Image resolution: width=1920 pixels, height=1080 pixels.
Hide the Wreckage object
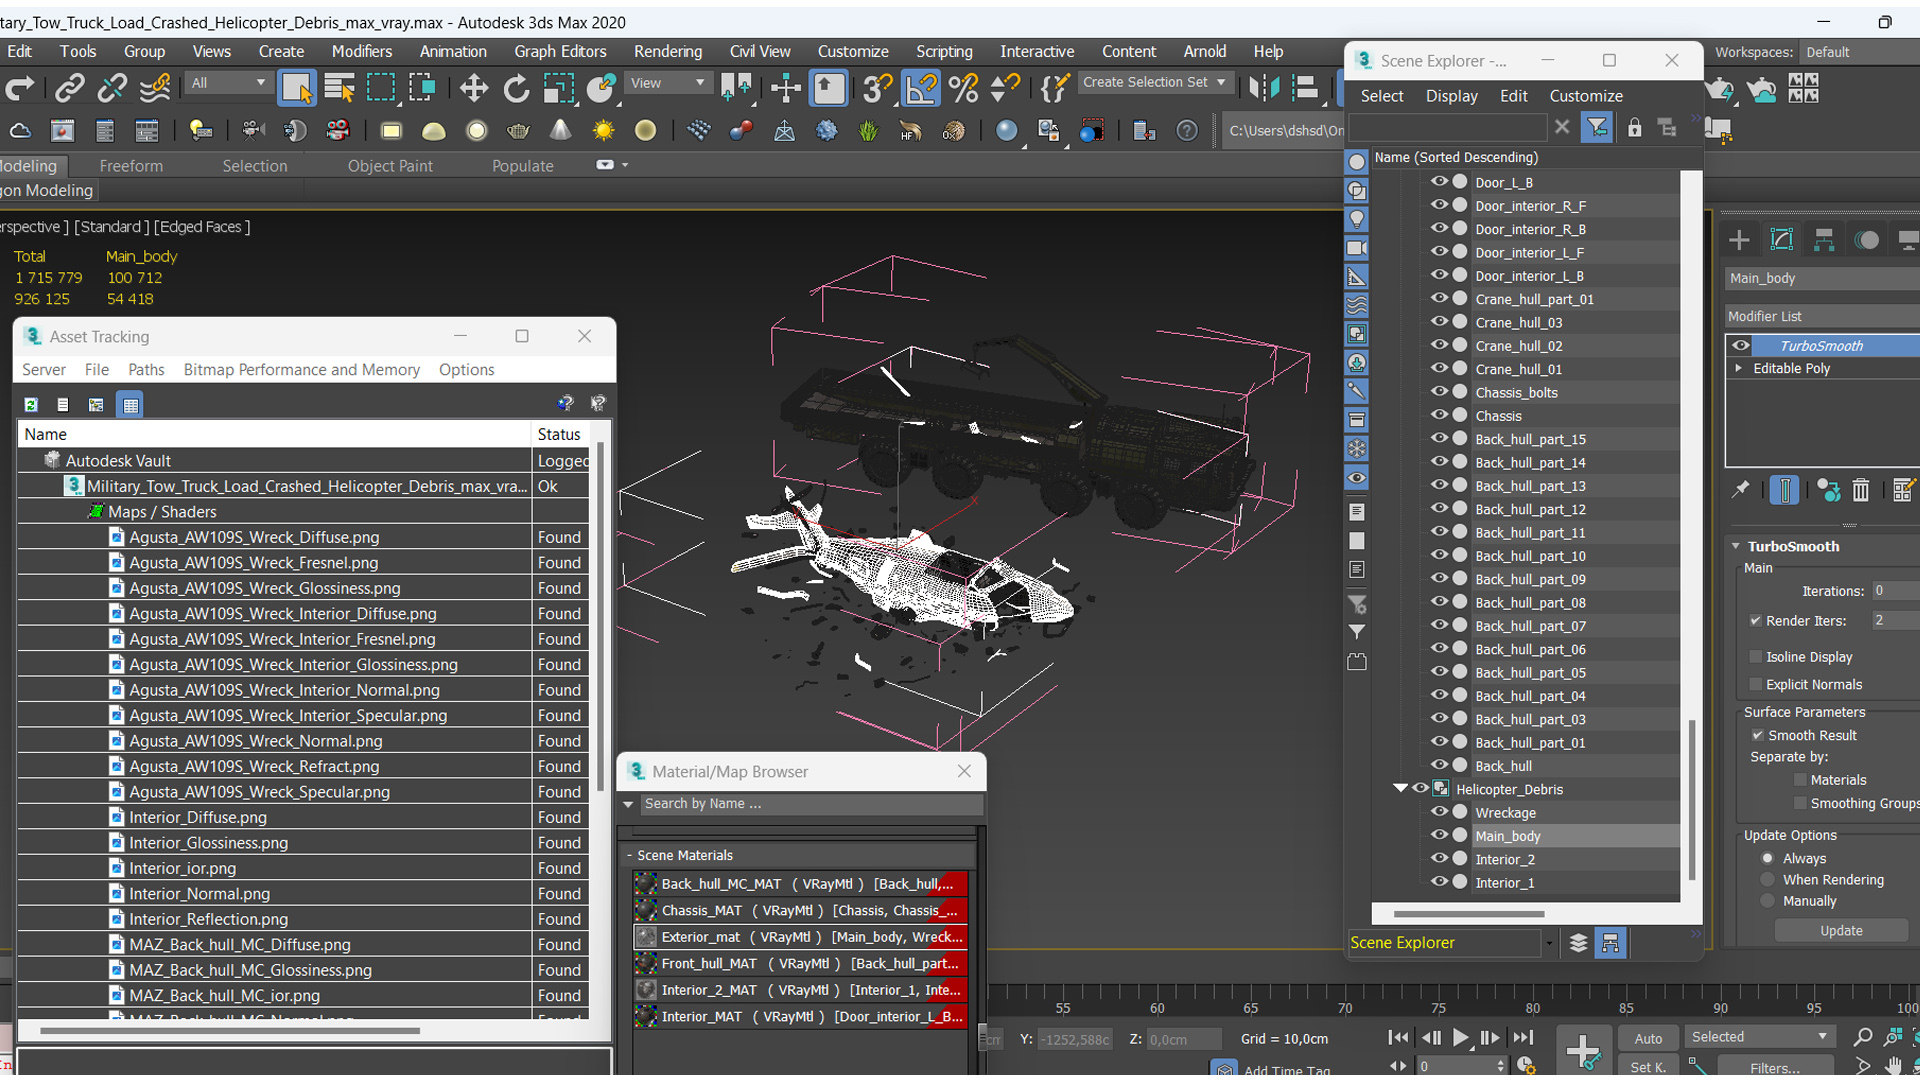[x=1439, y=812]
